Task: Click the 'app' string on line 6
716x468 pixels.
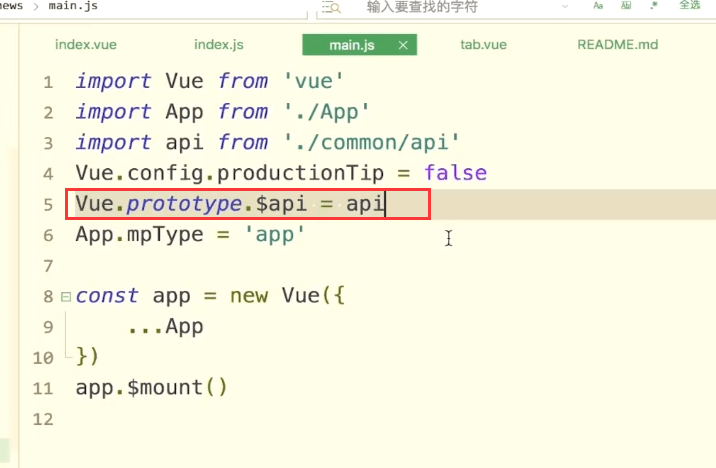Action: pyautogui.click(x=274, y=235)
